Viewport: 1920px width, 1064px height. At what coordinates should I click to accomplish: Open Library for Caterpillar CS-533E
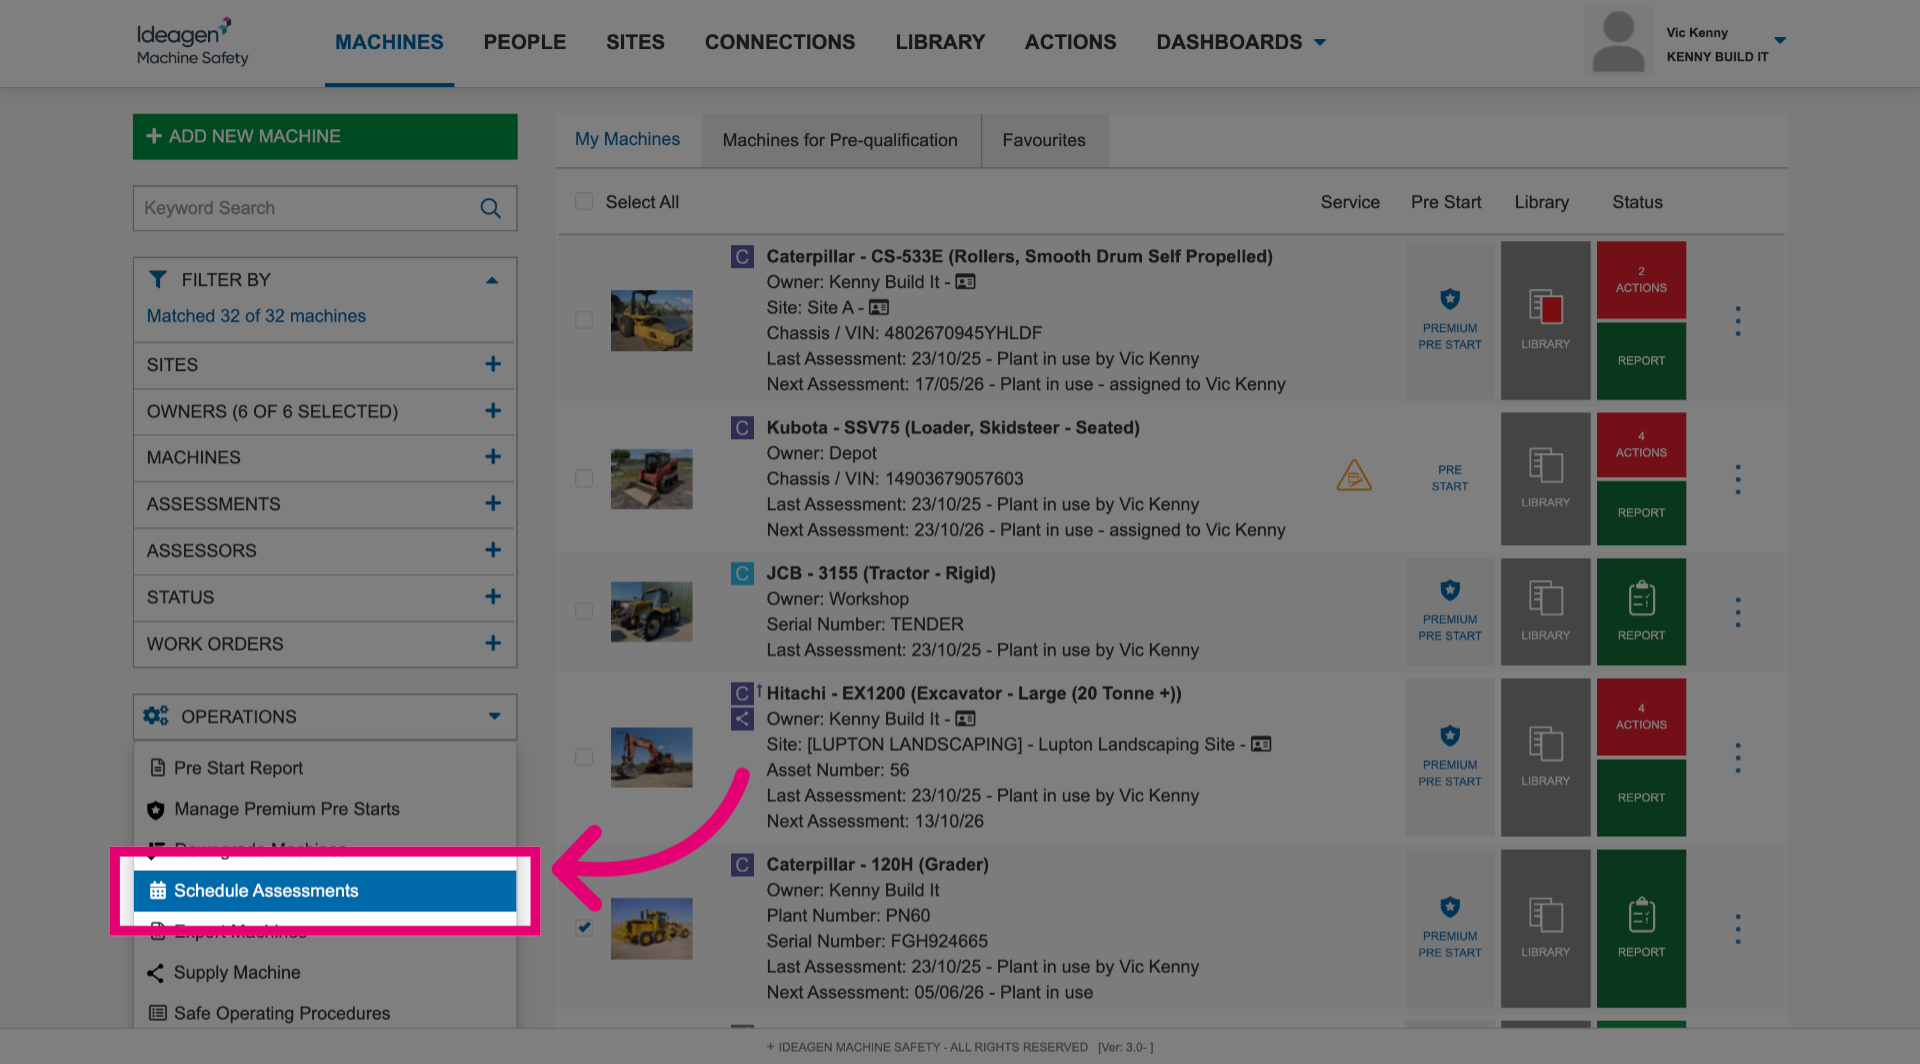[1545, 320]
